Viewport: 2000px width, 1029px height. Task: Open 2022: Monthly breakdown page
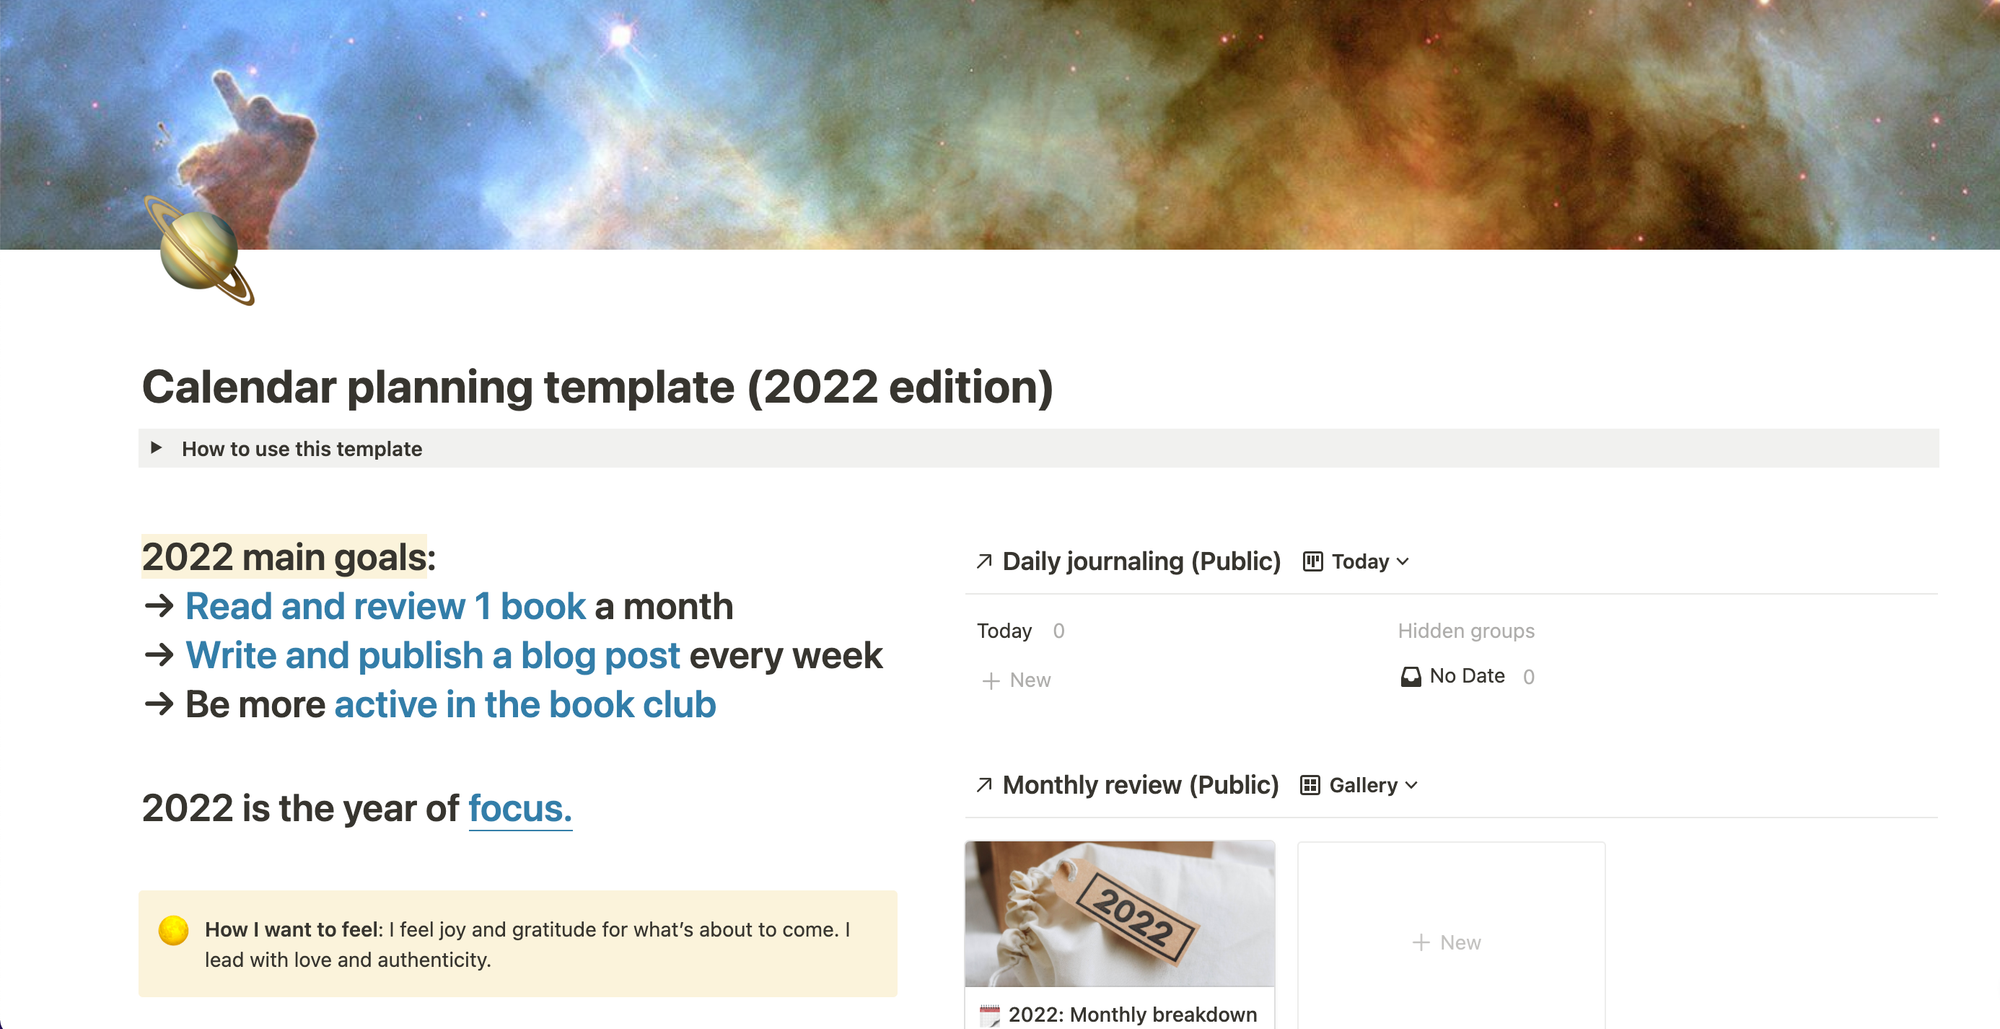tap(1133, 1014)
